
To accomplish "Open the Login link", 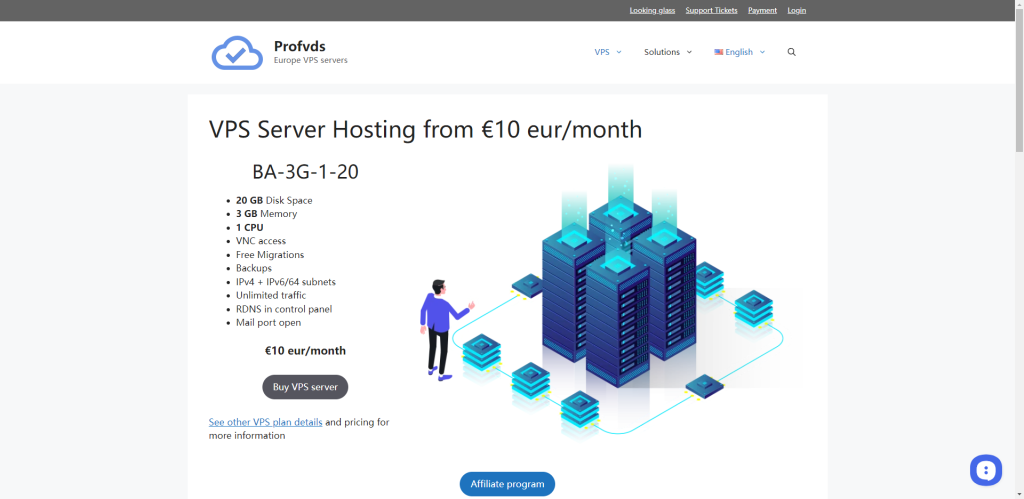I will pos(797,10).
